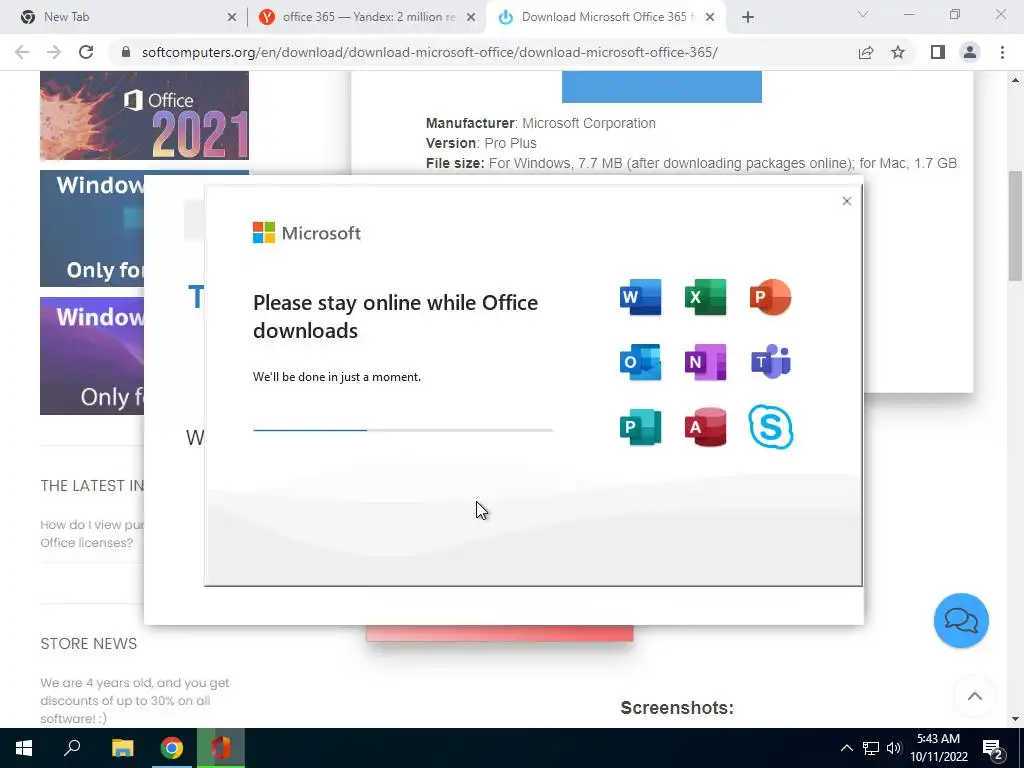
Task: Open the network status tray icon
Action: pyautogui.click(x=871, y=748)
